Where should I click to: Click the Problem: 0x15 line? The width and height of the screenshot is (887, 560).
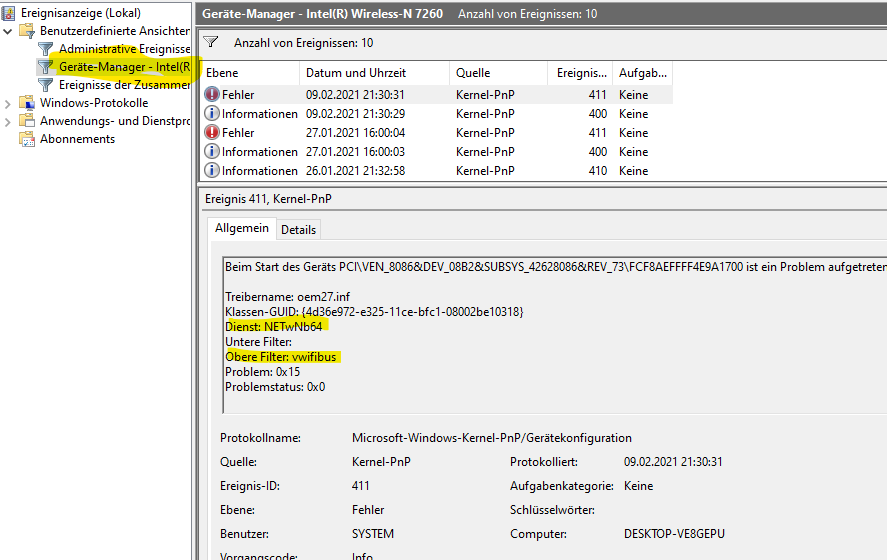262,372
